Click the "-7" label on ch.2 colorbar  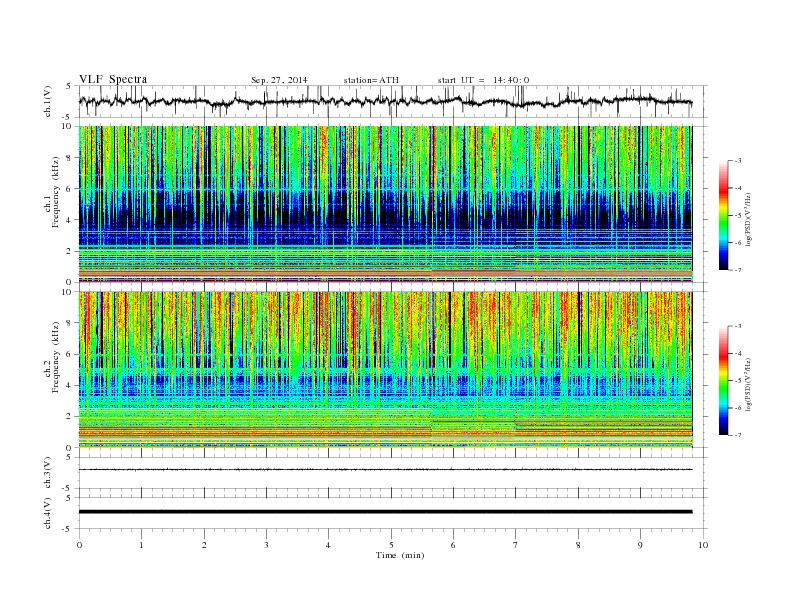click(737, 435)
